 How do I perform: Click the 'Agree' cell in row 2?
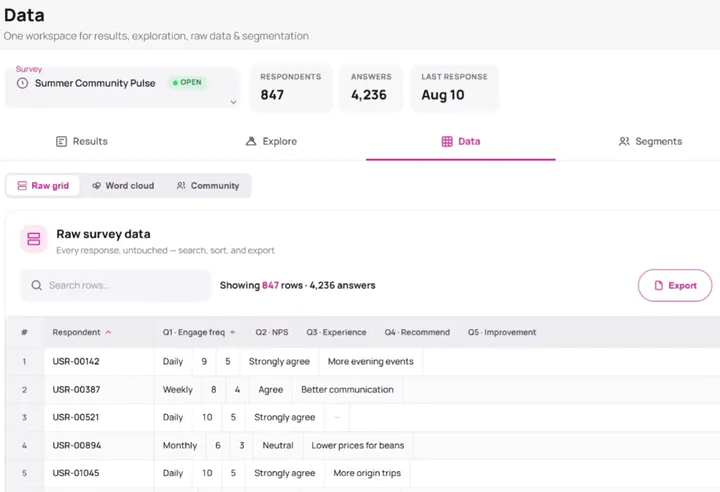(270, 390)
